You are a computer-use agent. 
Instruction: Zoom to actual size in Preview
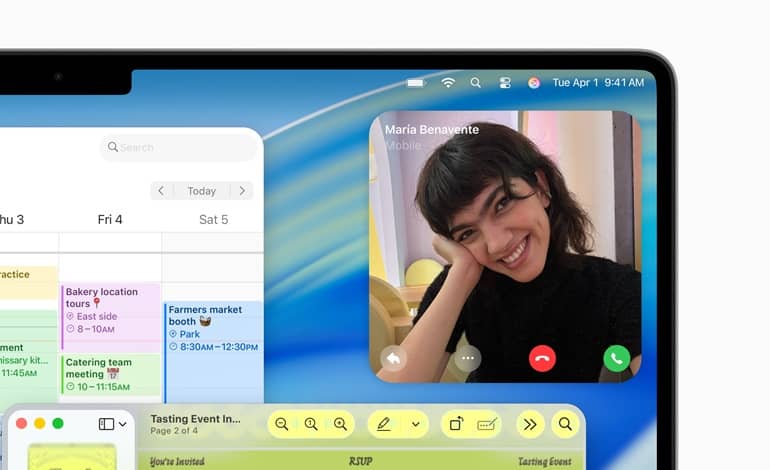[x=311, y=424]
